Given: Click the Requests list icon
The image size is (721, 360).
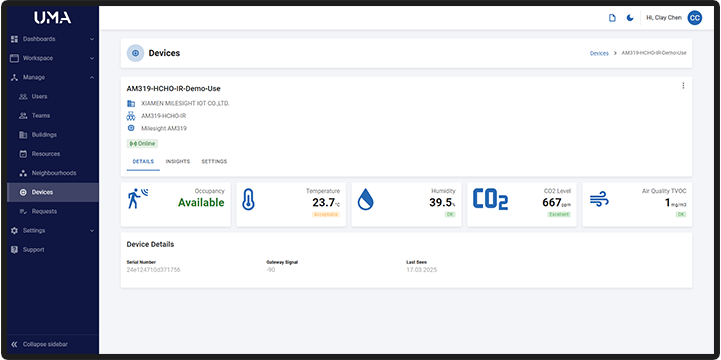Looking at the screenshot, I should pyautogui.click(x=23, y=211).
